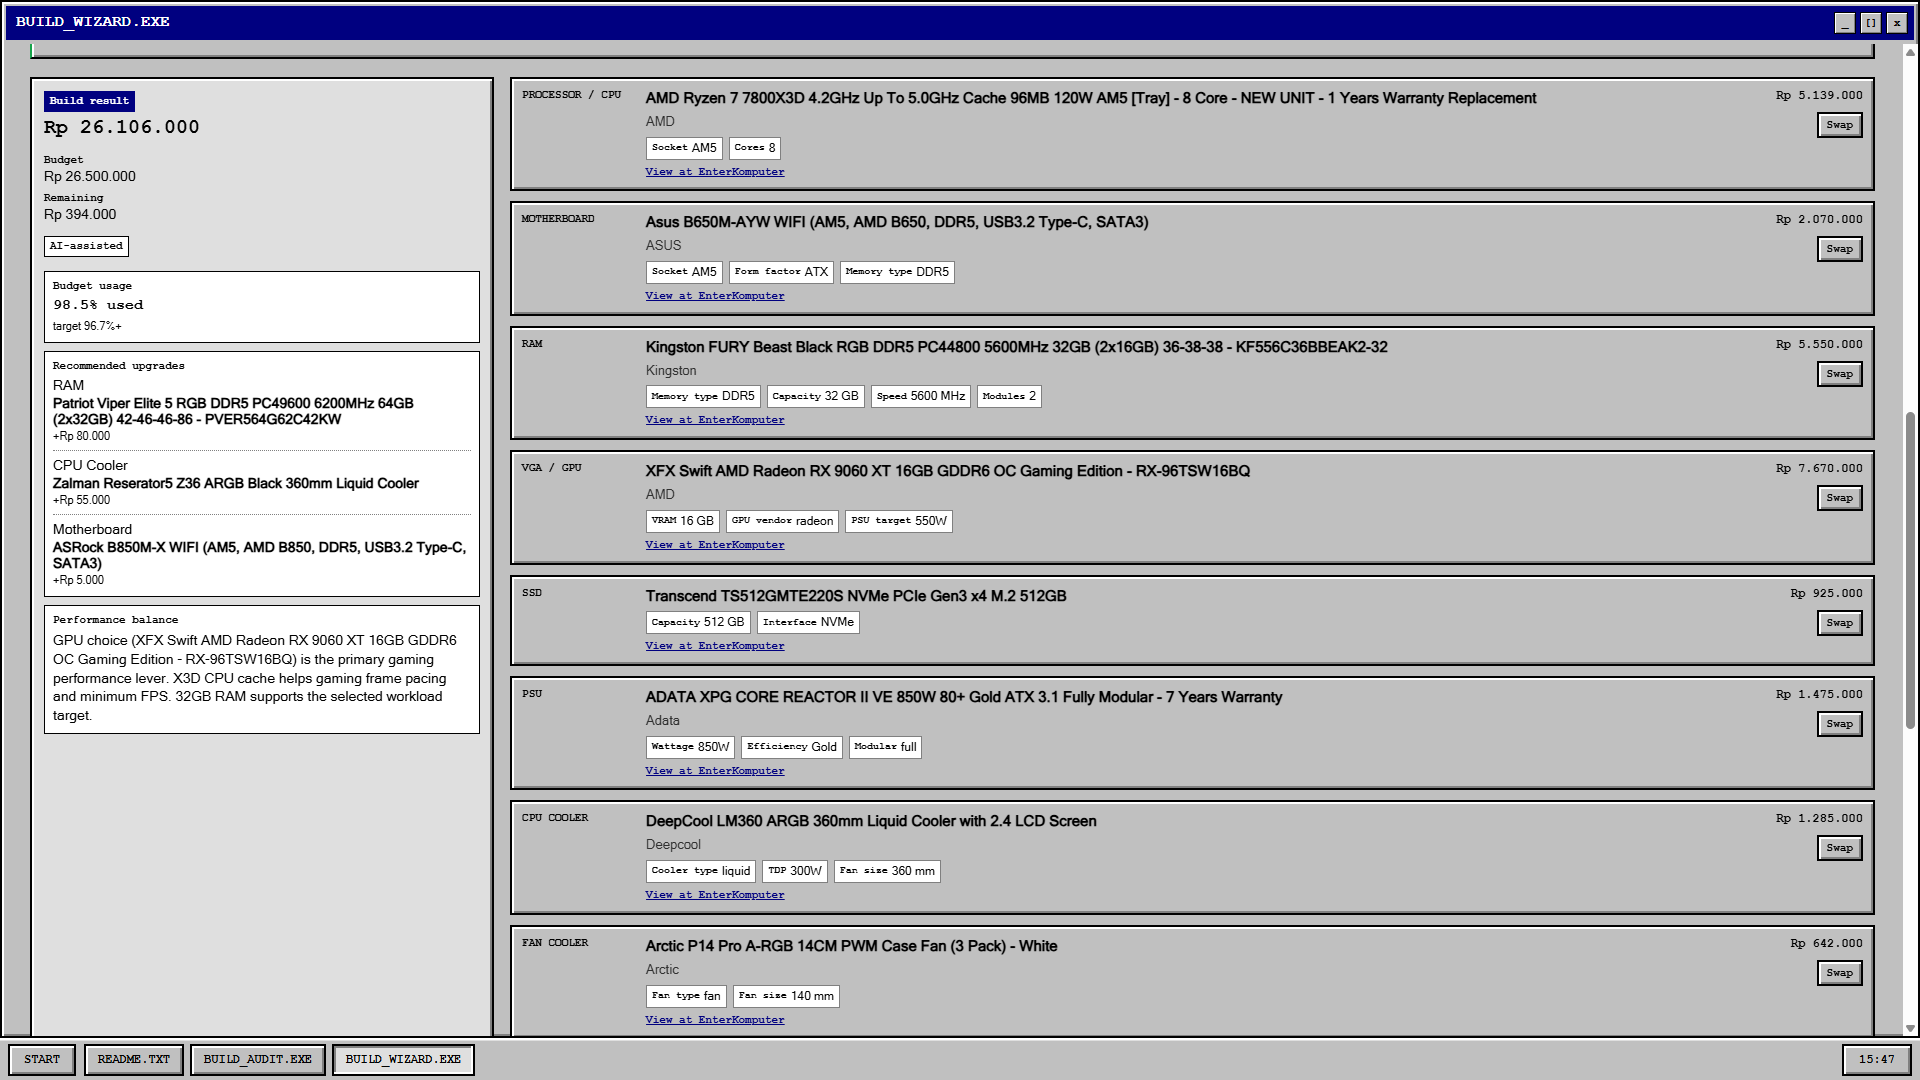Viewport: 1920px width, 1080px height.
Task: Click the Modular full tag
Action: pyautogui.click(x=885, y=747)
